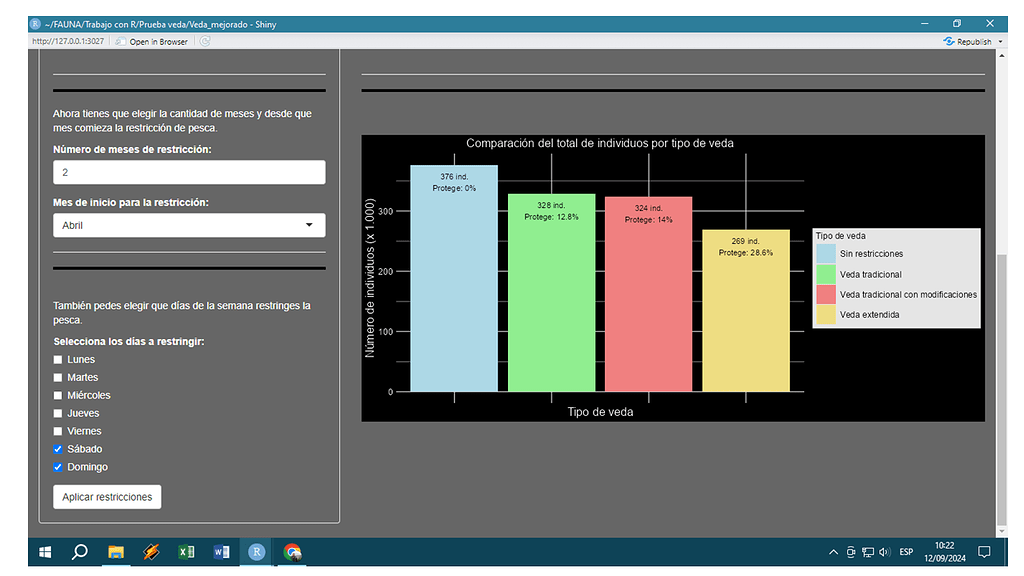Expand the Republish dropdown arrow
The image size is (1024, 576).
point(1001,41)
